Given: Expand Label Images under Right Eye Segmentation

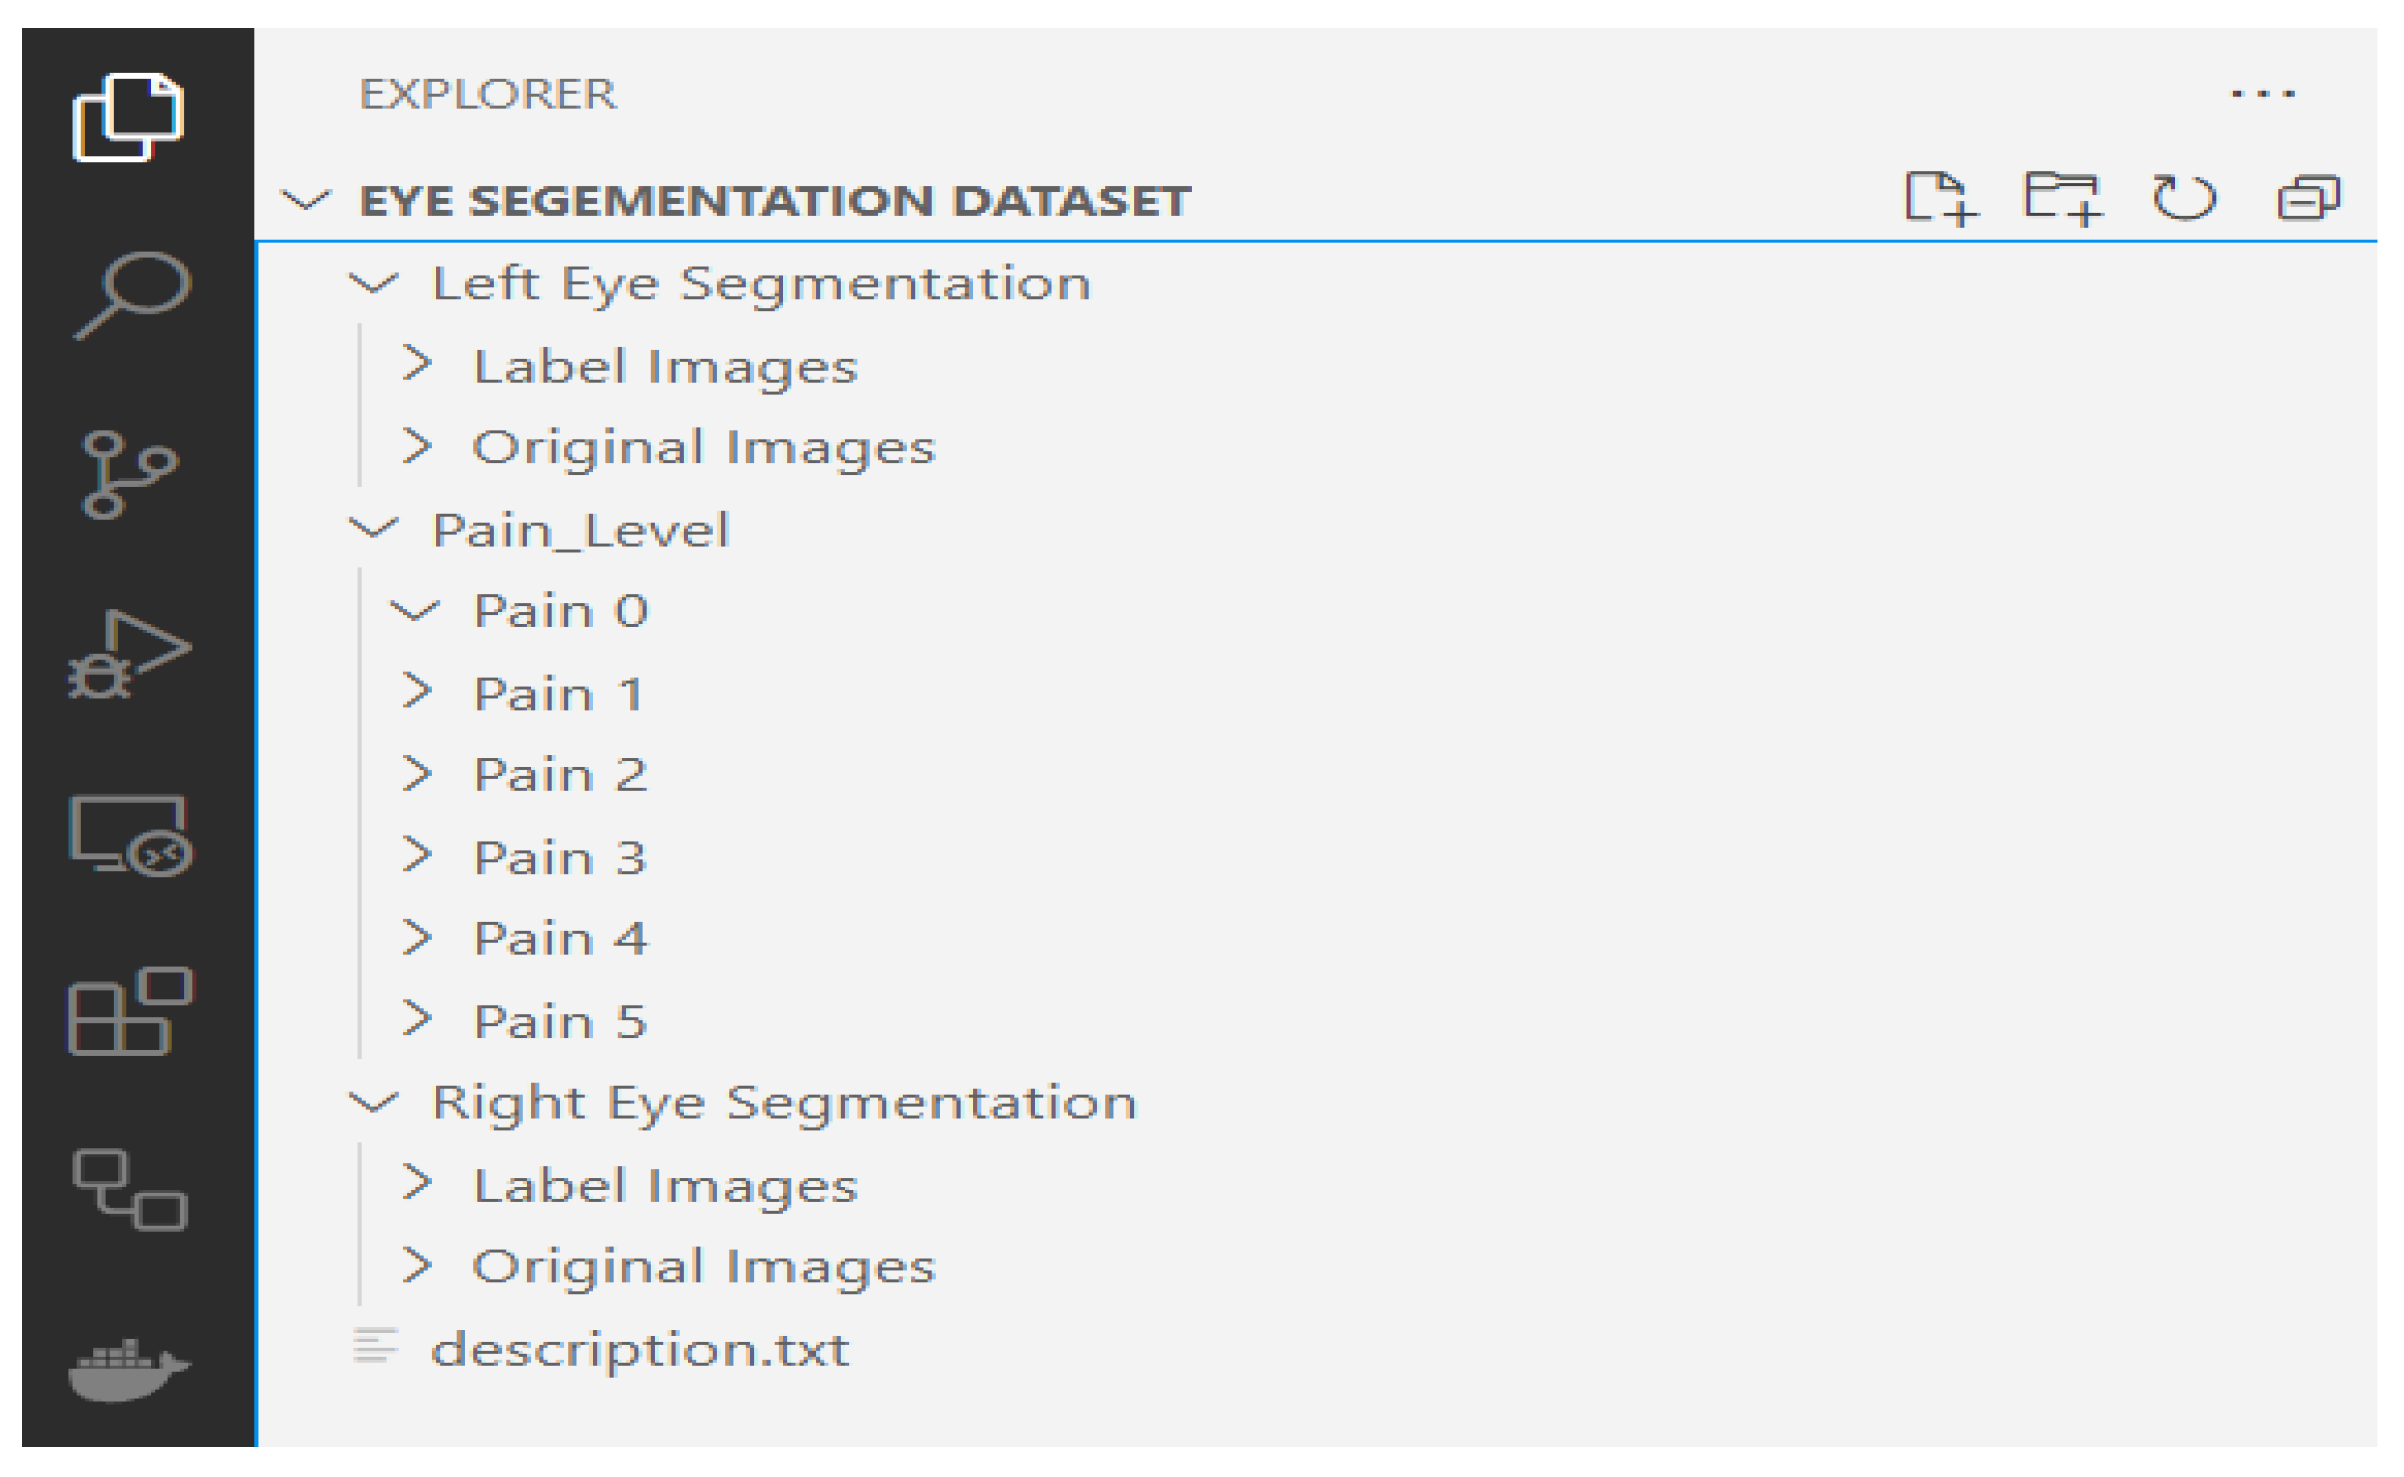Looking at the screenshot, I should pos(664,1186).
